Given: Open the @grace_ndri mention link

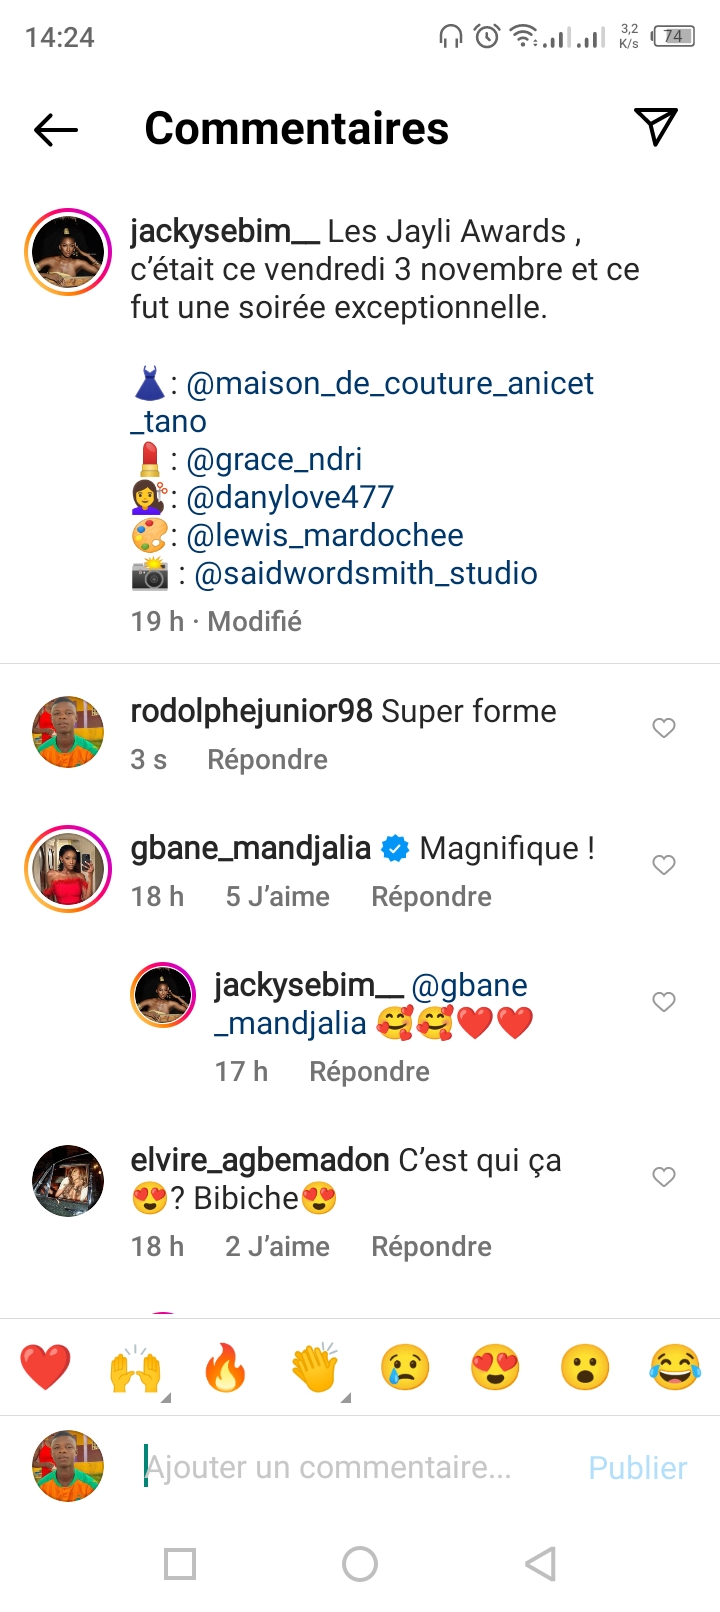Looking at the screenshot, I should [x=274, y=460].
